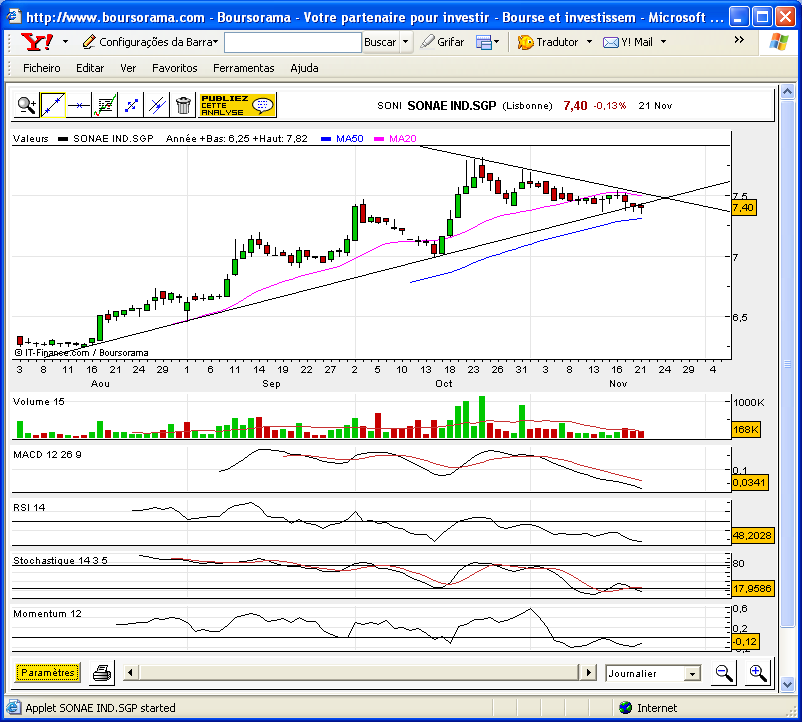
Task: Select the horizontal line drawing tool
Action: point(79,105)
